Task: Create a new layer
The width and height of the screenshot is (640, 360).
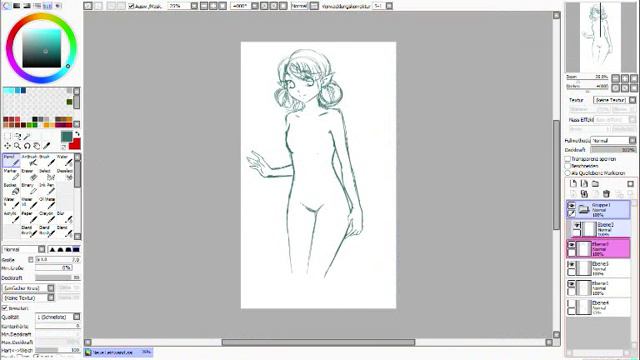Action: 573,184
